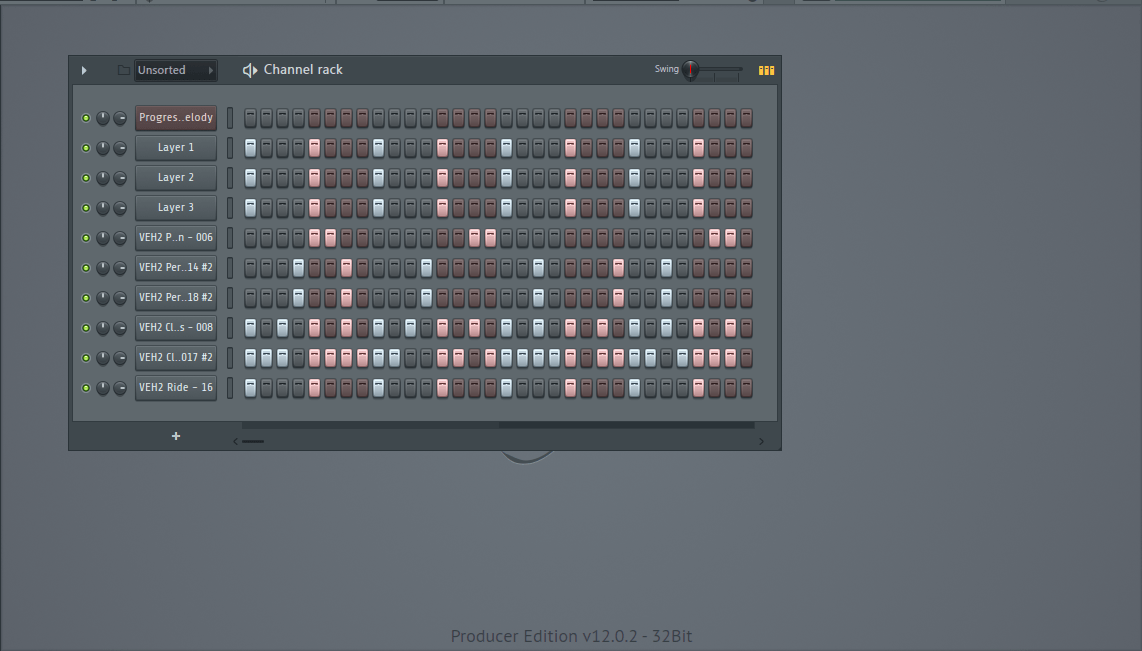Enable the first step of Progres..elody
This screenshot has width=1142, height=651.
(x=250, y=118)
